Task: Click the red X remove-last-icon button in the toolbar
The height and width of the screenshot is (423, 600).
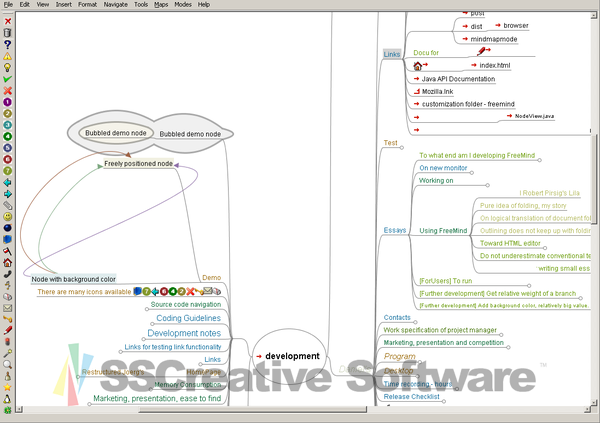Action: pyautogui.click(x=7, y=21)
